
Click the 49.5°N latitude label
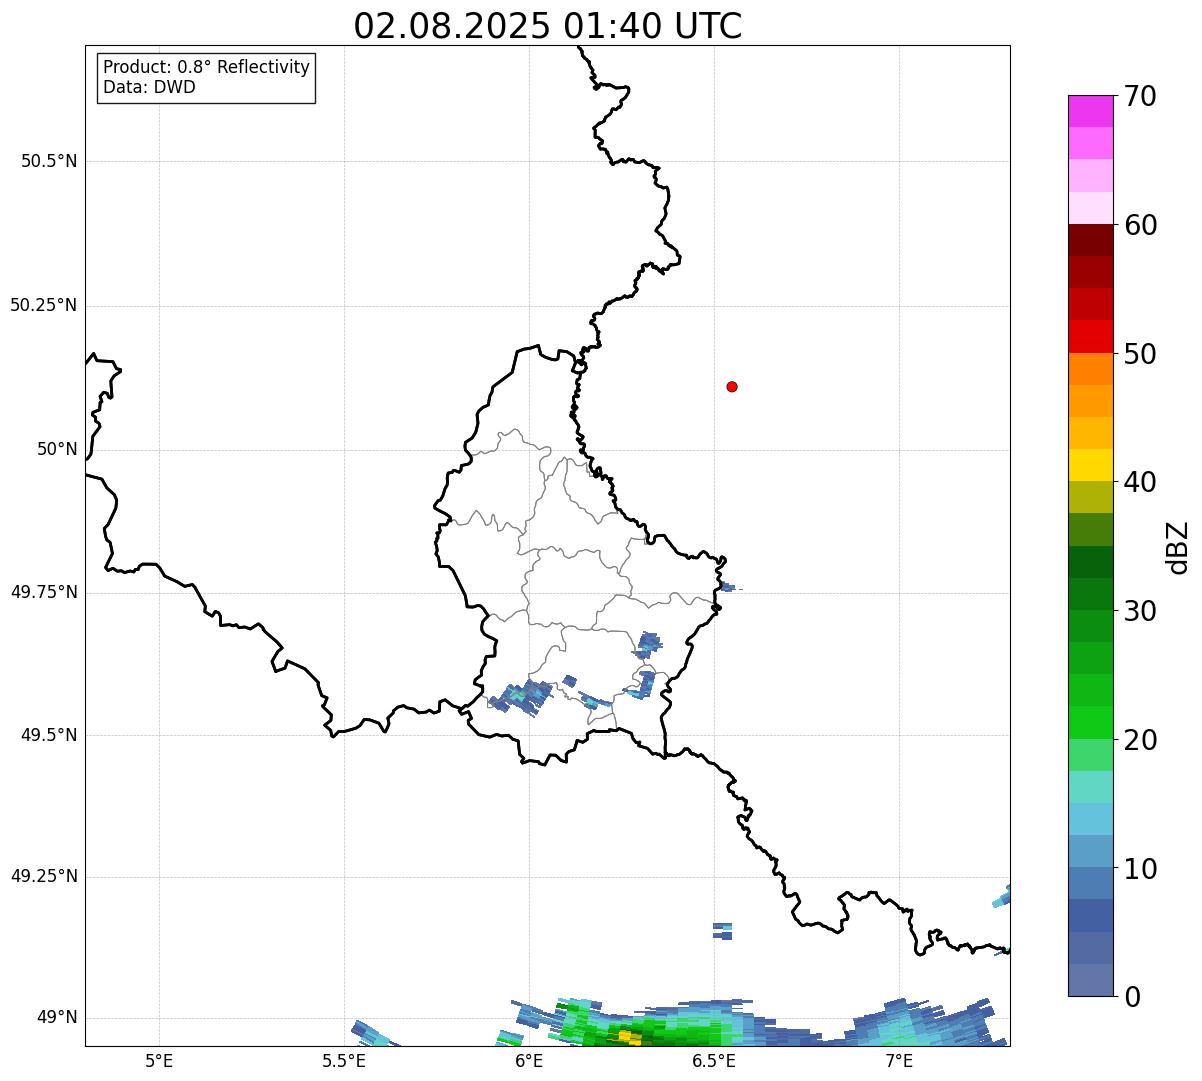(49, 735)
